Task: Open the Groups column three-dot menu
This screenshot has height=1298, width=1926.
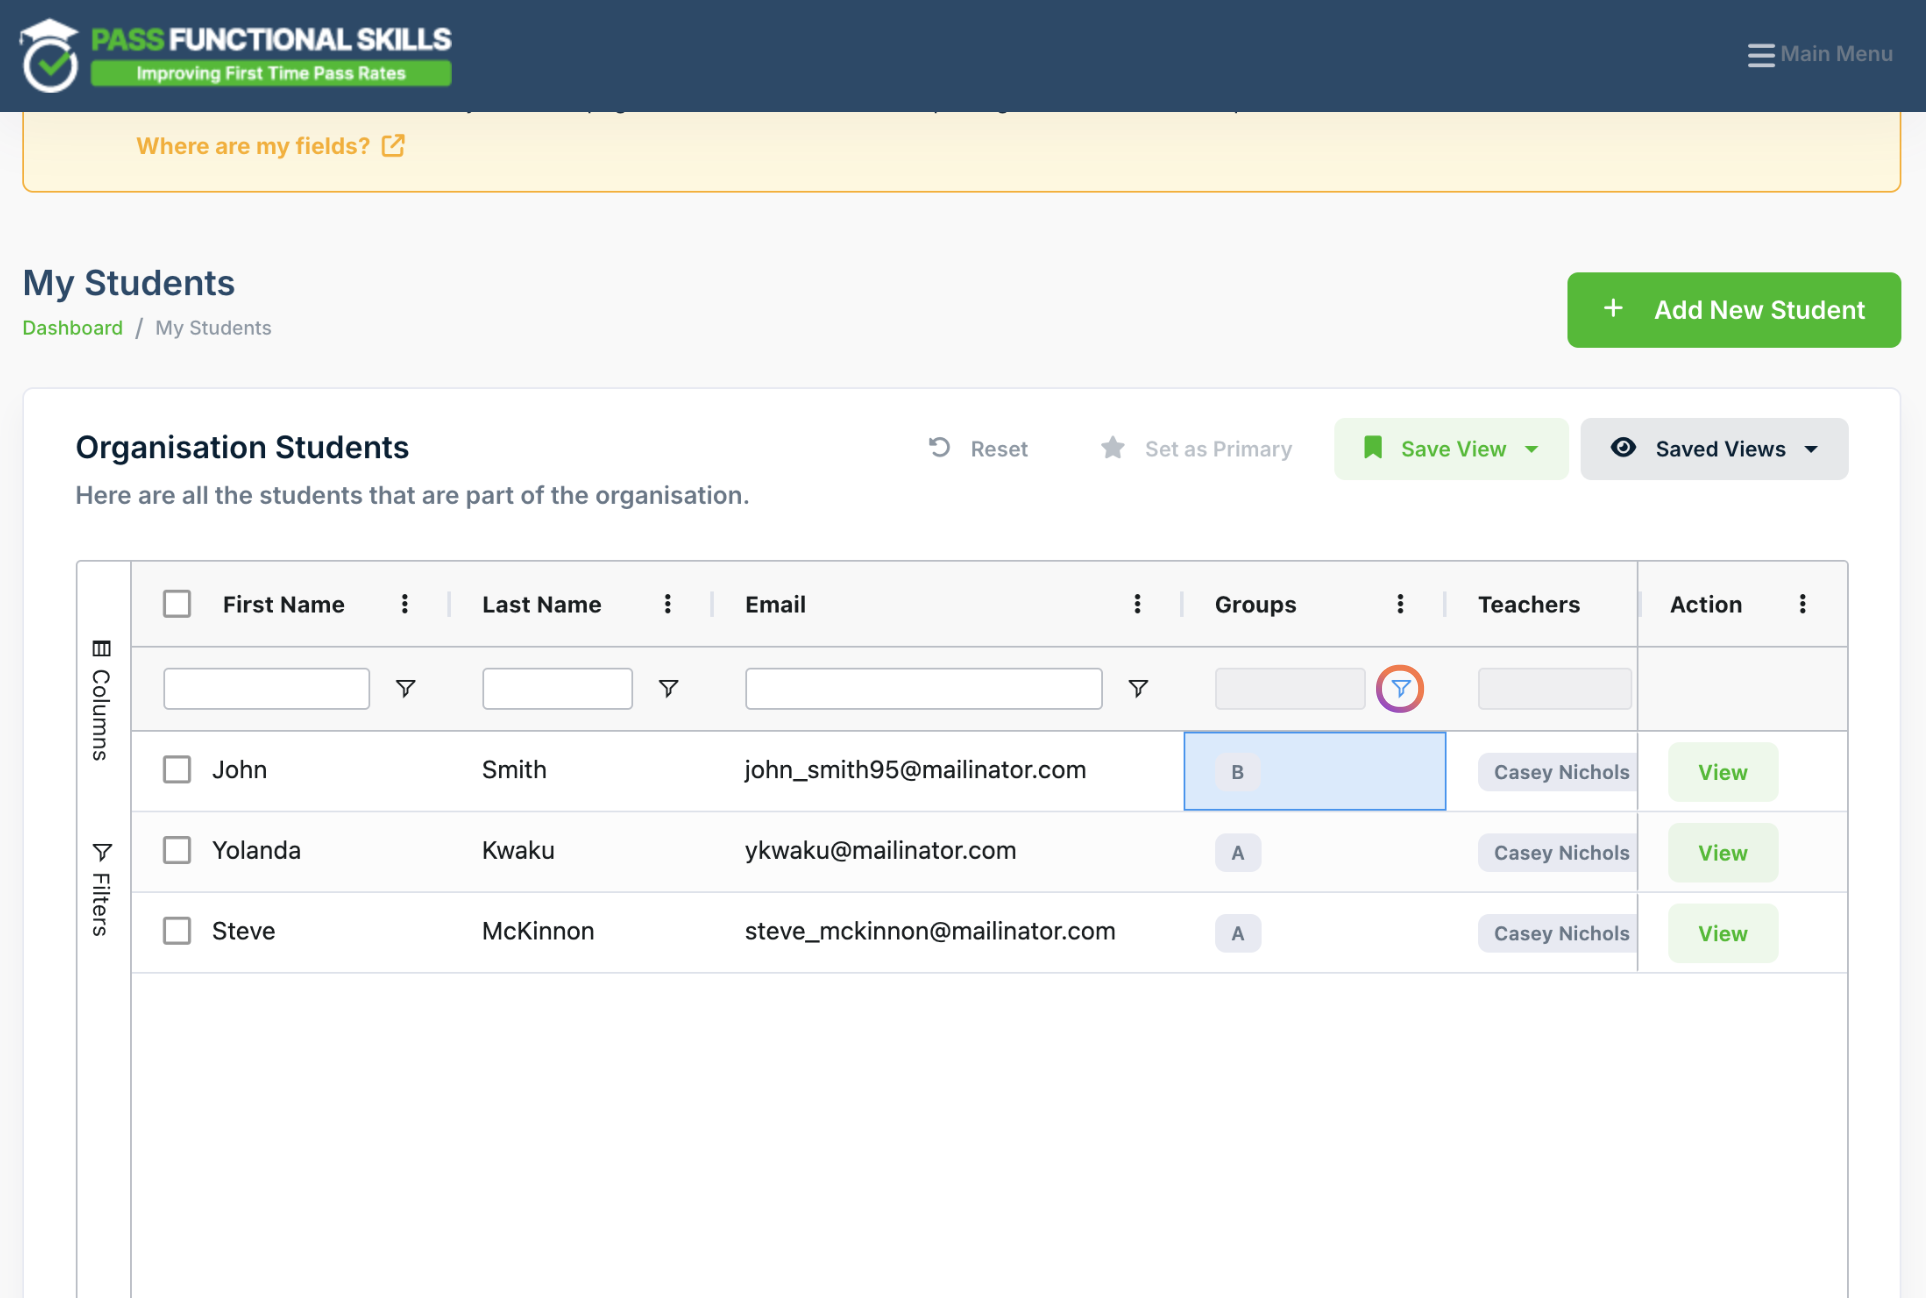Action: [x=1400, y=604]
